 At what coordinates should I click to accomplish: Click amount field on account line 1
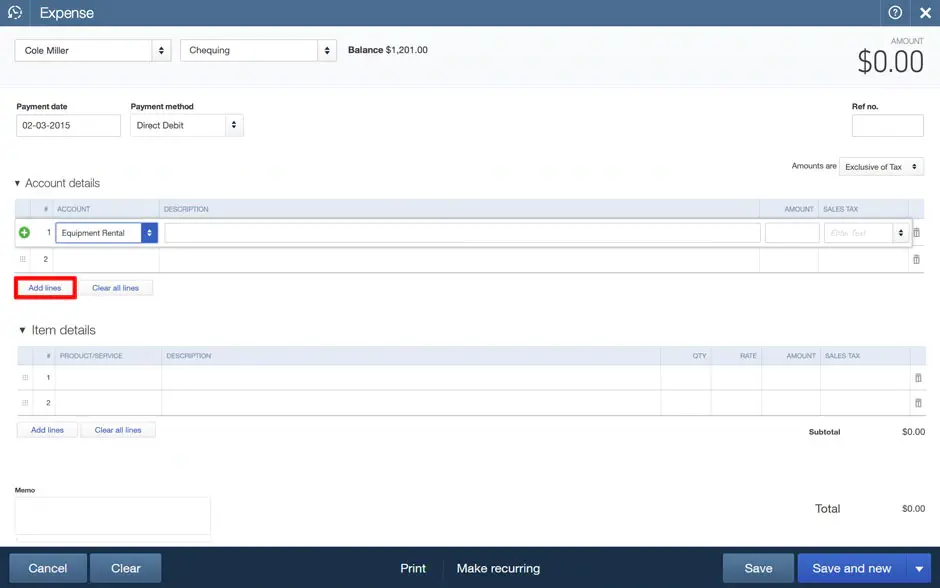click(x=792, y=233)
